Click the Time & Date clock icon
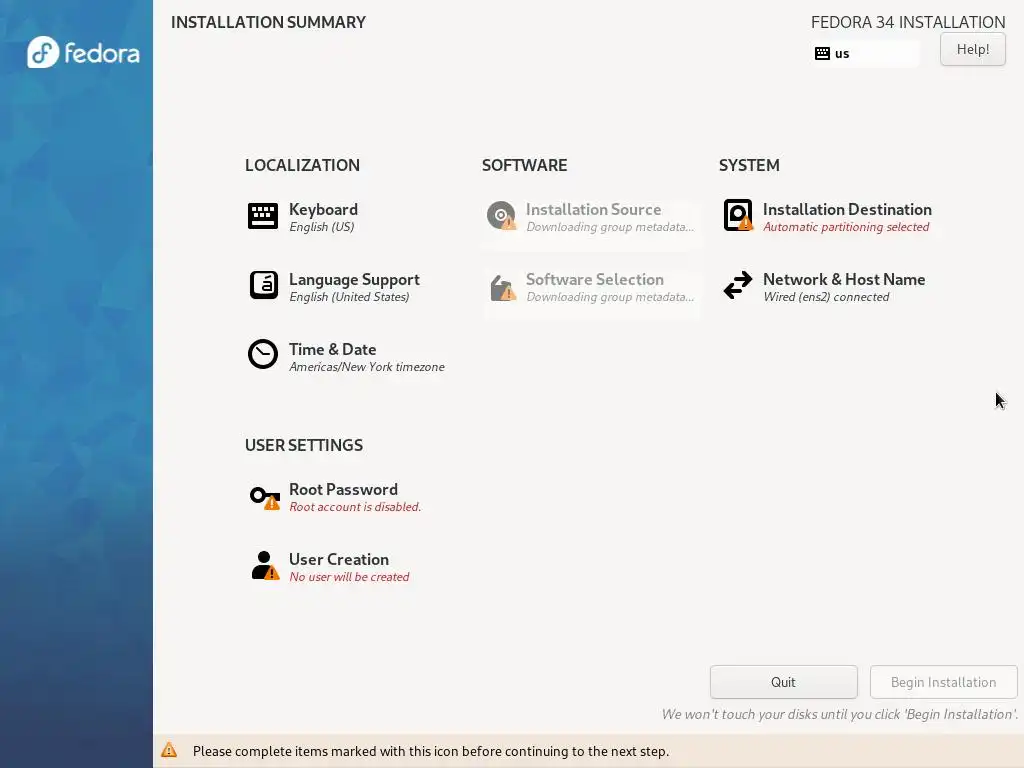Image resolution: width=1024 pixels, height=768 pixels. tap(263, 354)
